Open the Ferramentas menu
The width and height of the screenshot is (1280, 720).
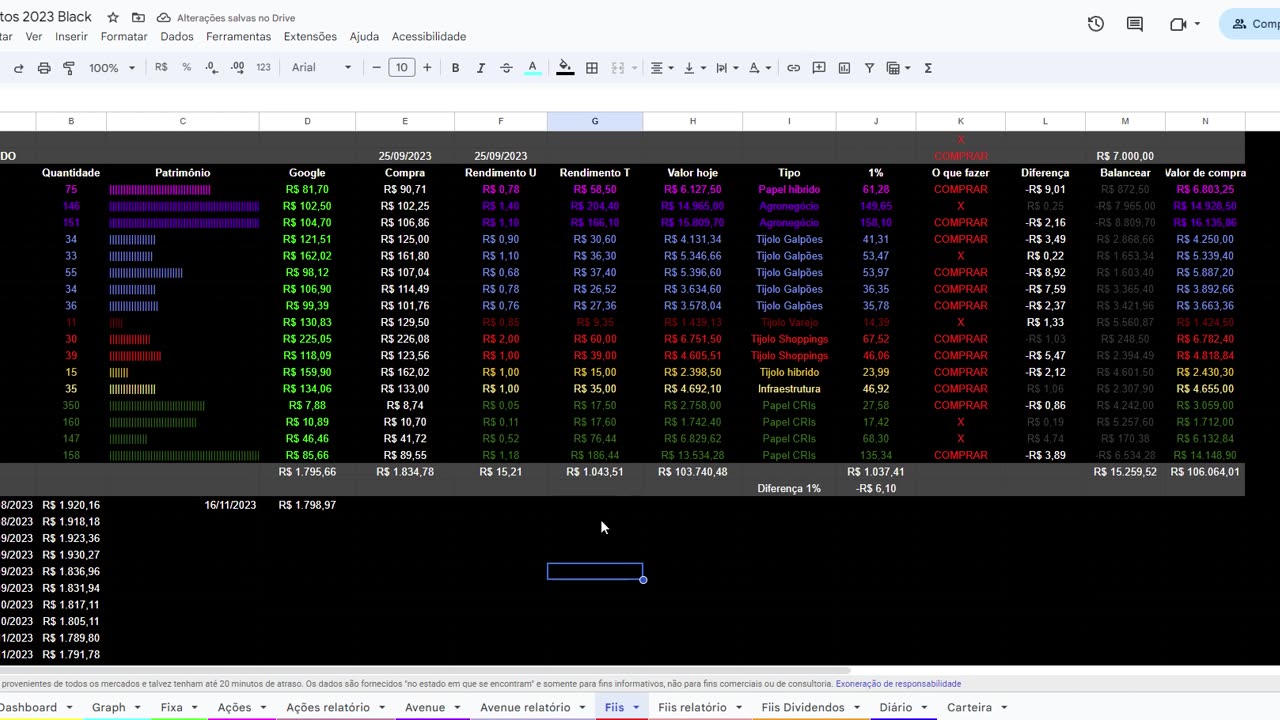239,36
